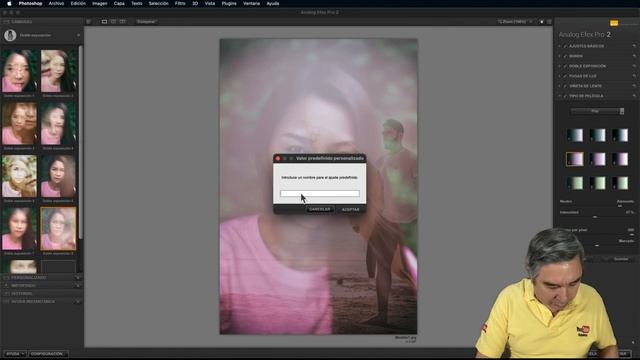This screenshot has height=360, width=640.
Task: Click the Aceptar button in the dialog
Action: click(351, 209)
